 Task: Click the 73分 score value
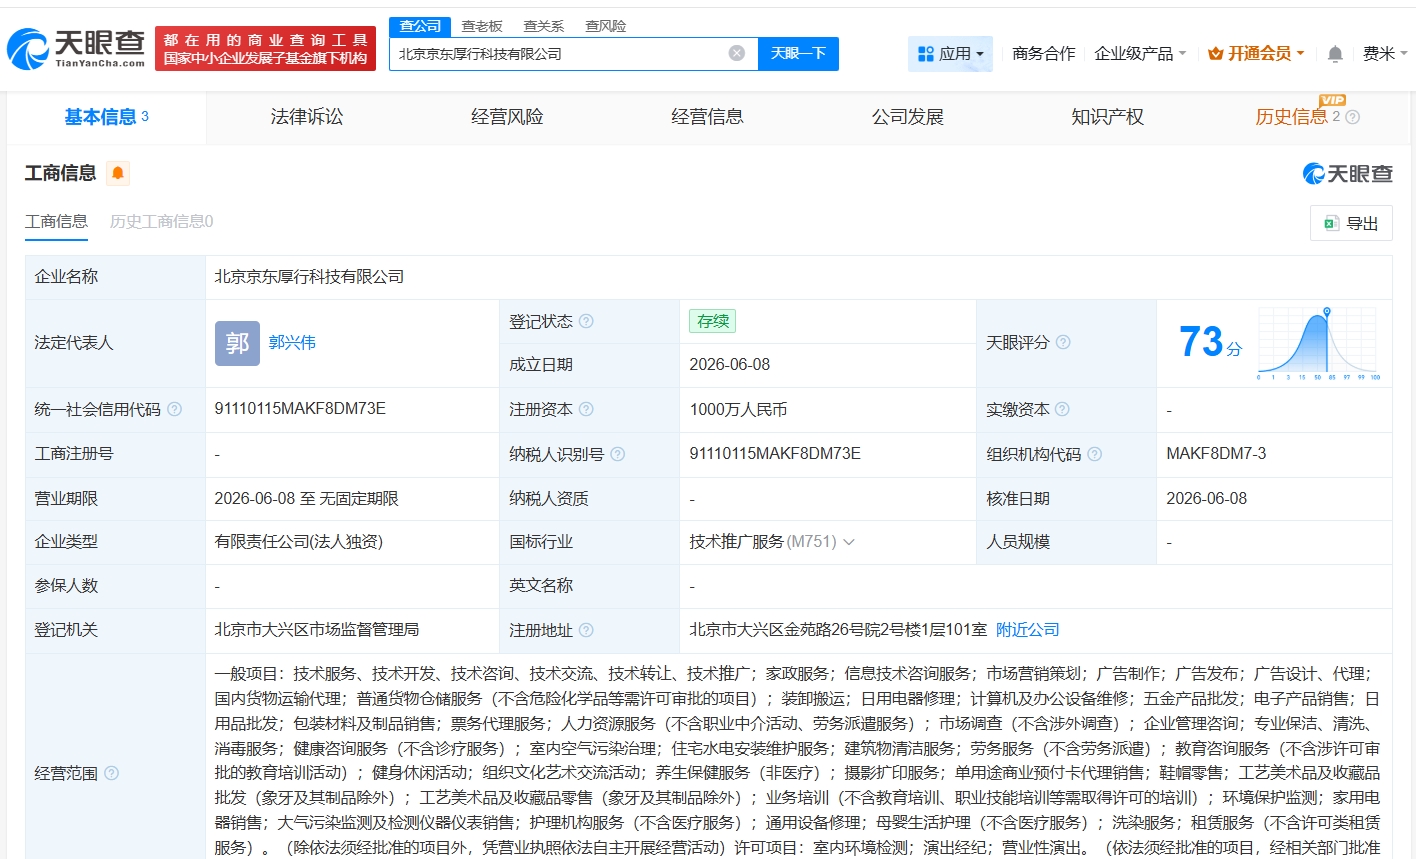(x=1210, y=343)
